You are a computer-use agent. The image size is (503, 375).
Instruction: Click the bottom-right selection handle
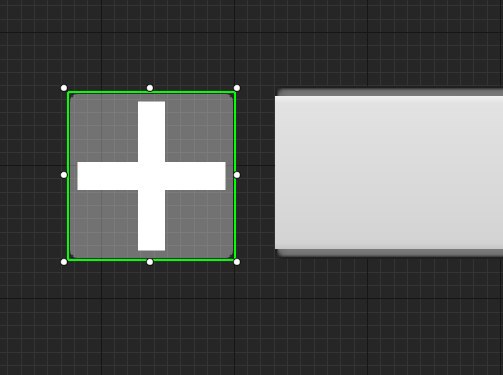tap(237, 262)
